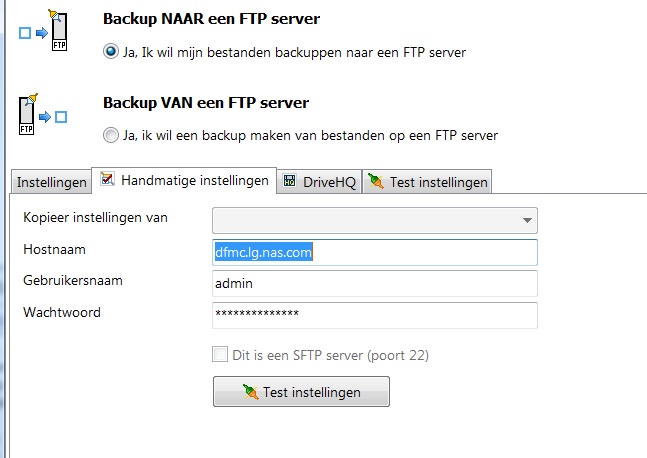Click the Backup NAAR FTP server icon
The image size is (647, 458).
pyautogui.click(x=44, y=33)
